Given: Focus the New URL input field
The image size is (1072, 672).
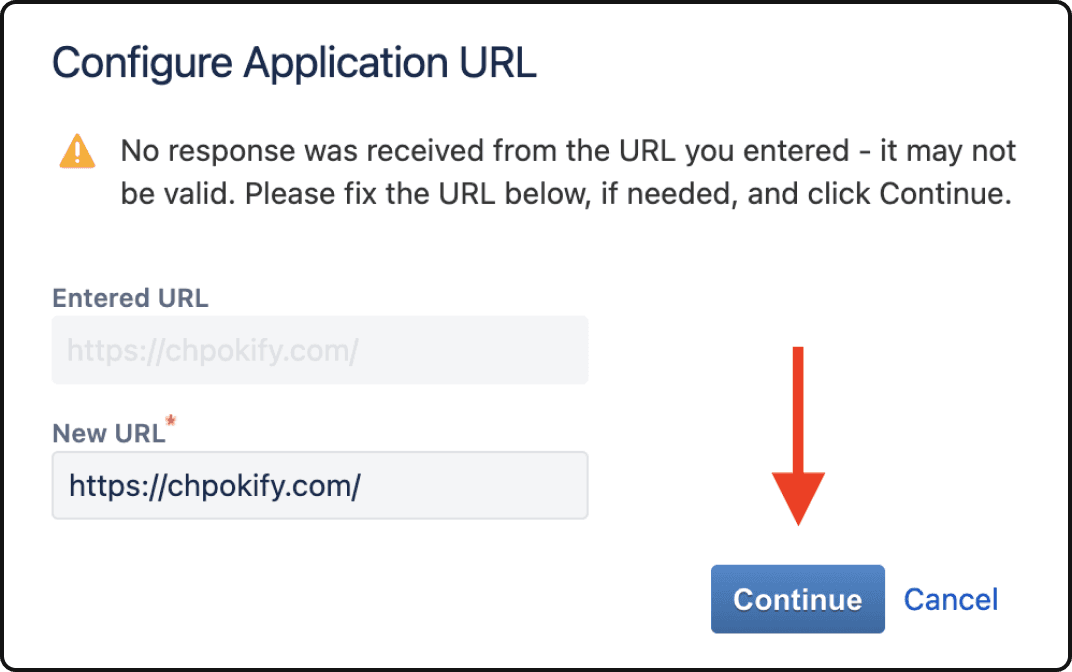Looking at the screenshot, I should pyautogui.click(x=320, y=485).
